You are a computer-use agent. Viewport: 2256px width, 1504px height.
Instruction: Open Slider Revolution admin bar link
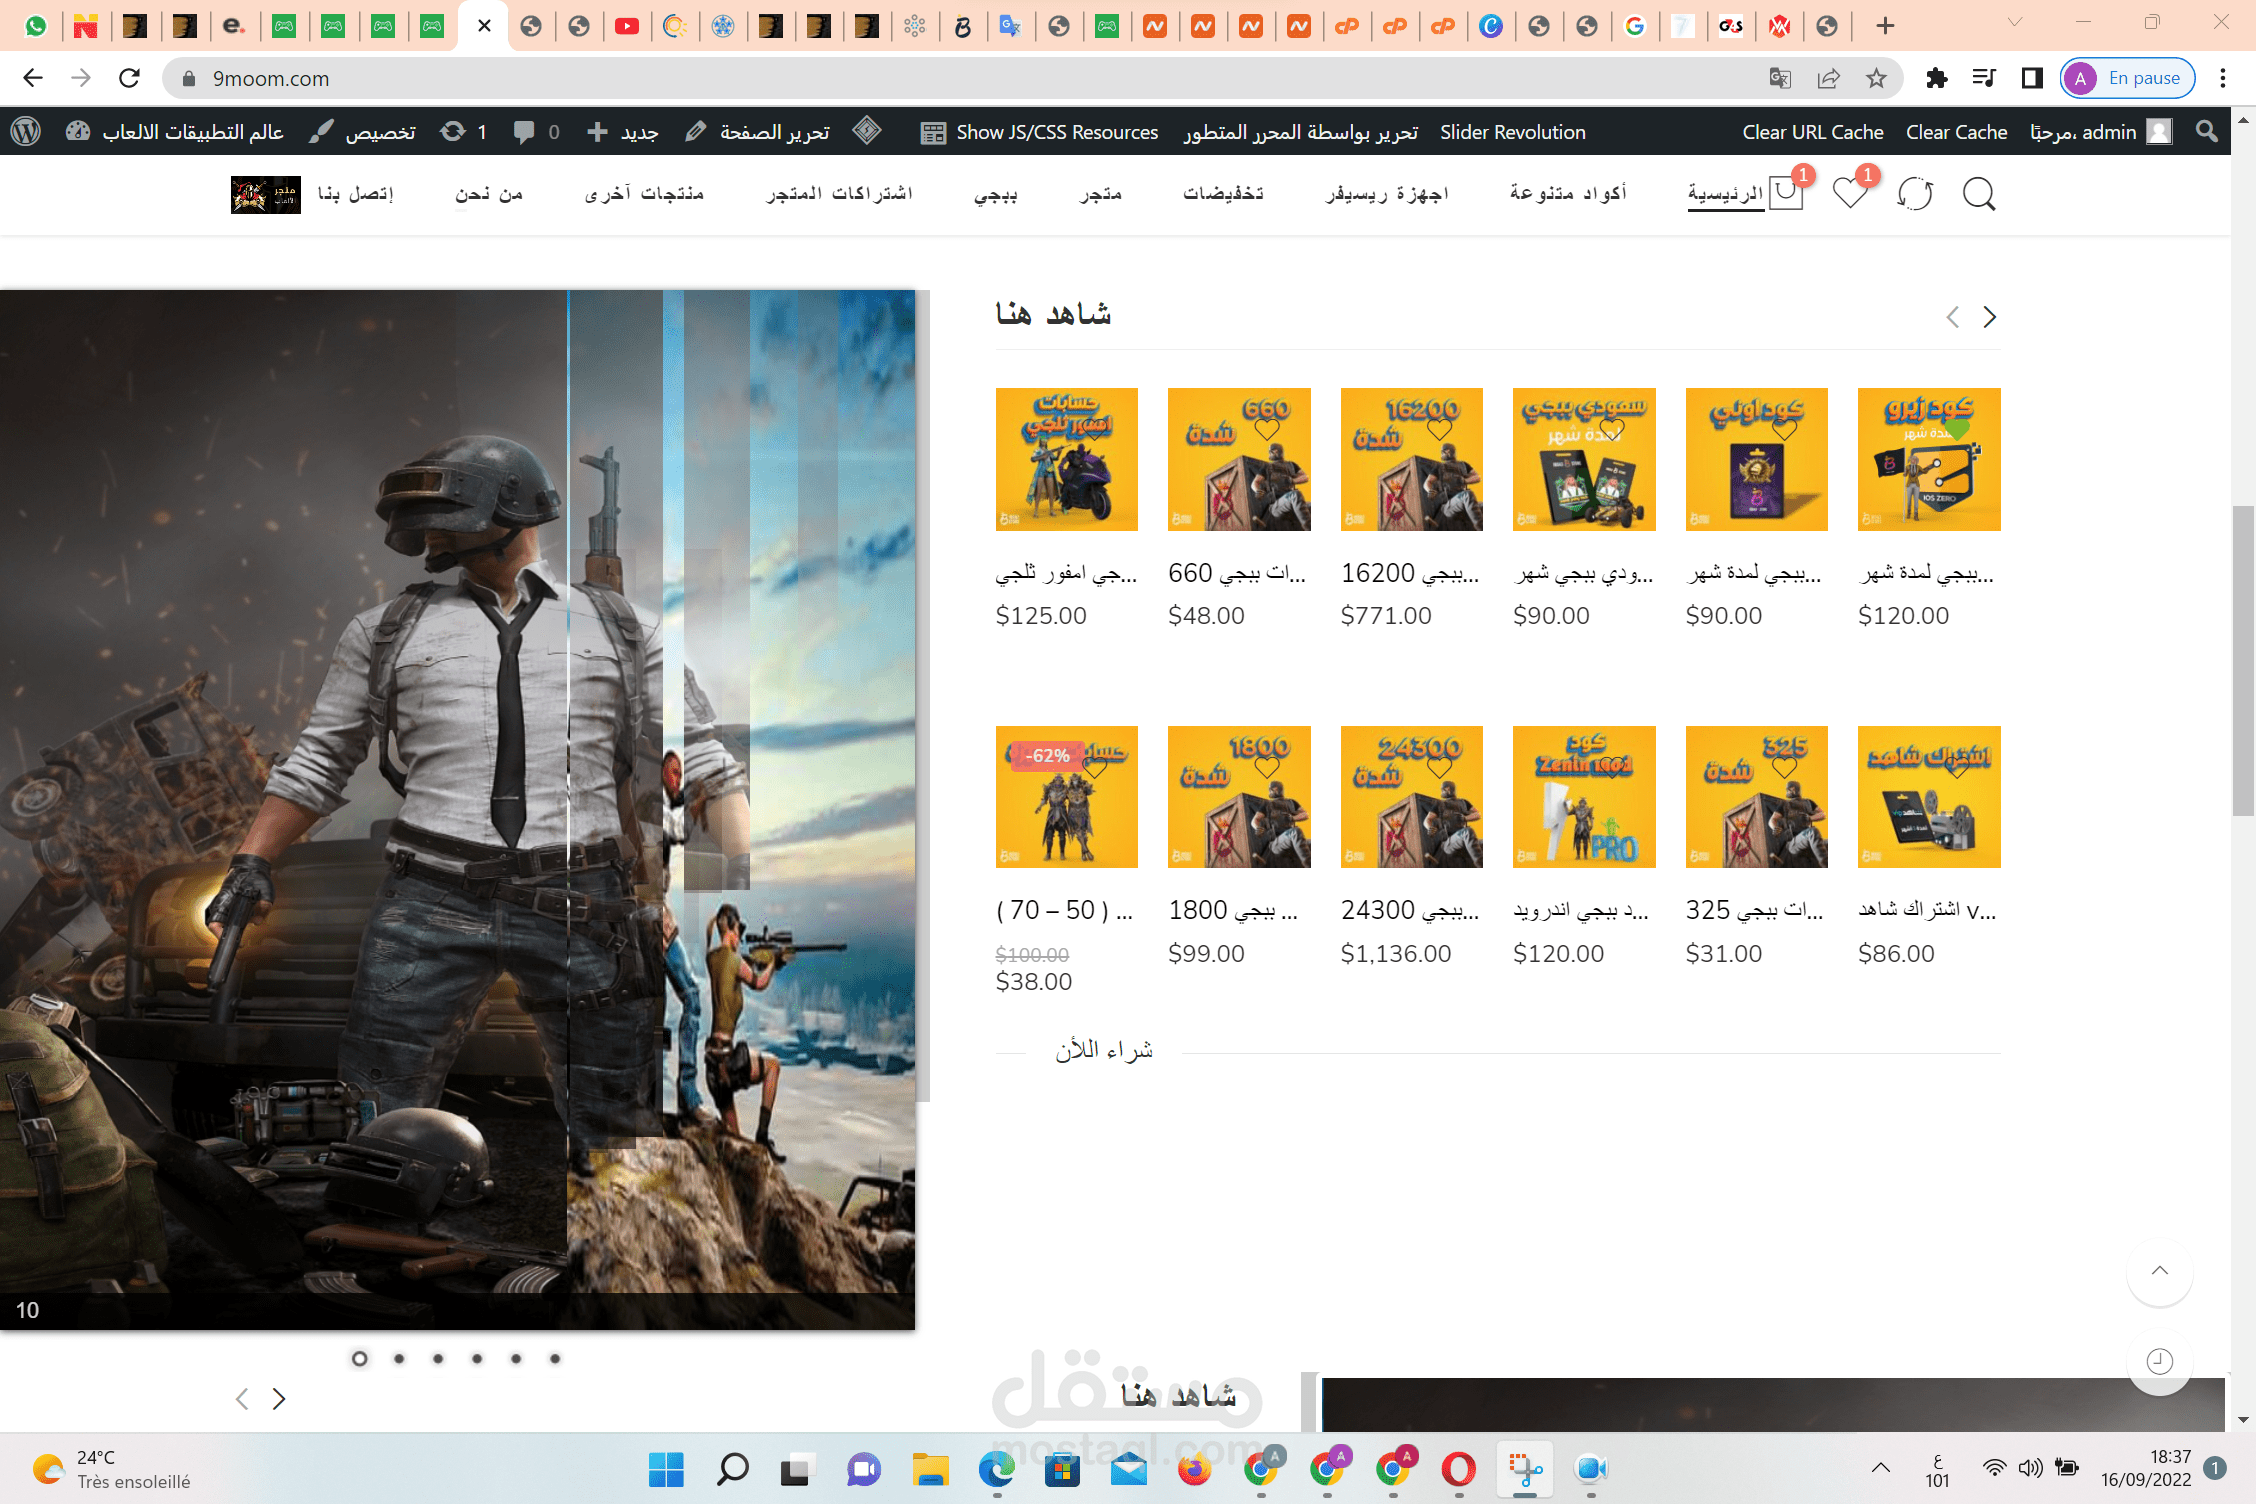pos(1513,132)
